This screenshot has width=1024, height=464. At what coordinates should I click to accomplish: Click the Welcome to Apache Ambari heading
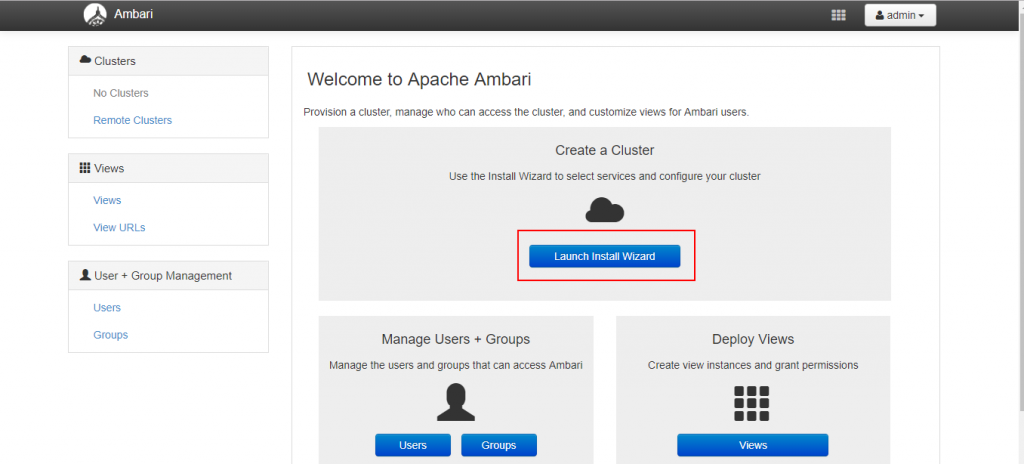pos(419,80)
